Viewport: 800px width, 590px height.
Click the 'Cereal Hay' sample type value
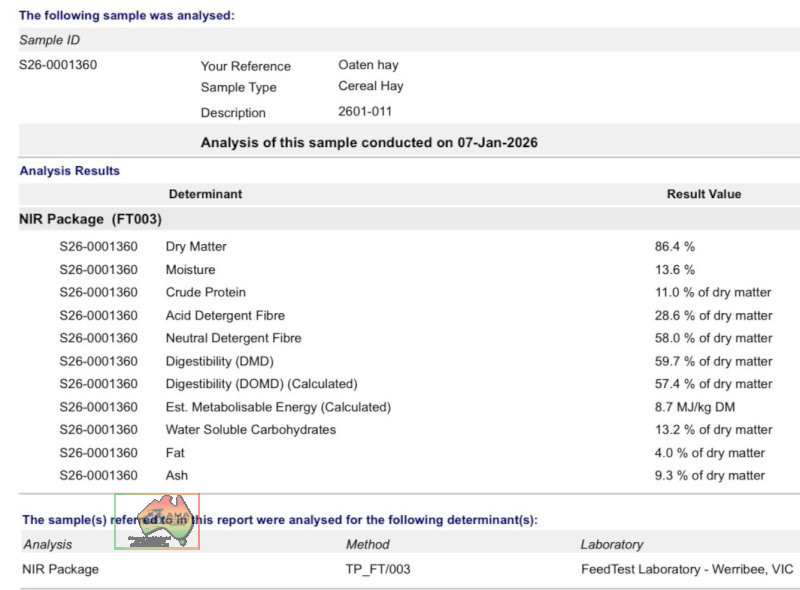[371, 87]
